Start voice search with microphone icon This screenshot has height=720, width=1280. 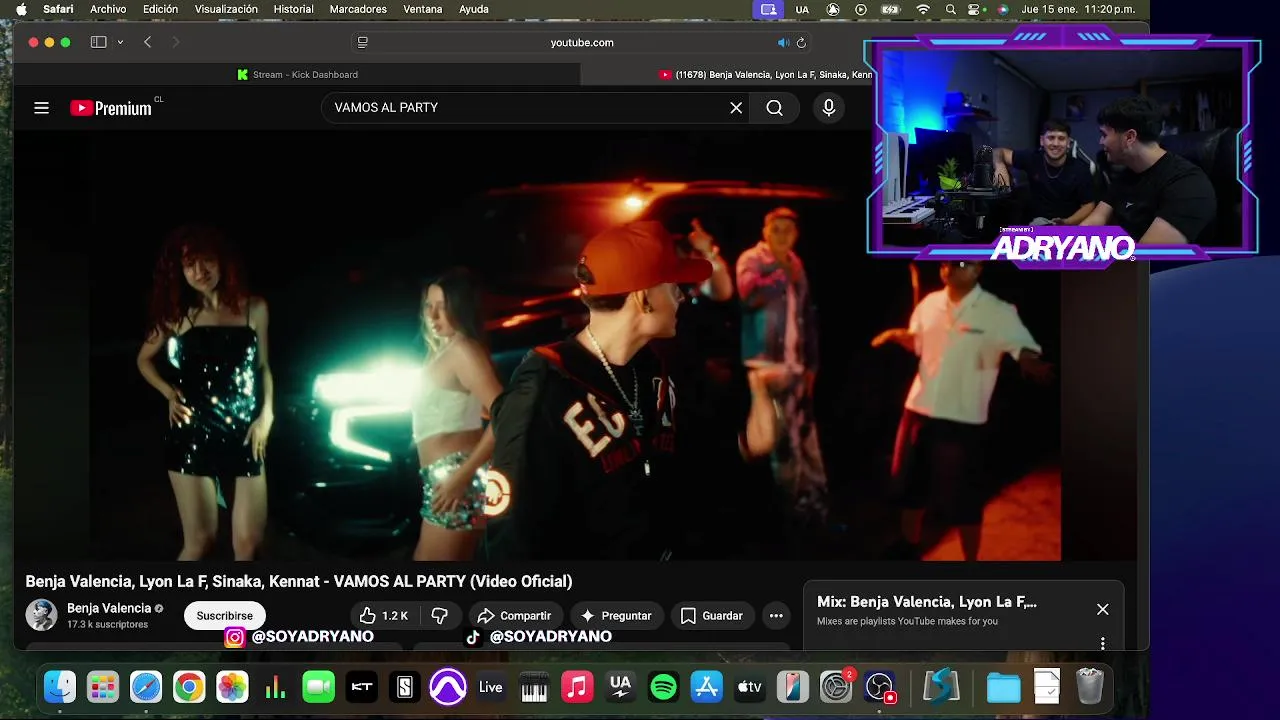(x=828, y=108)
